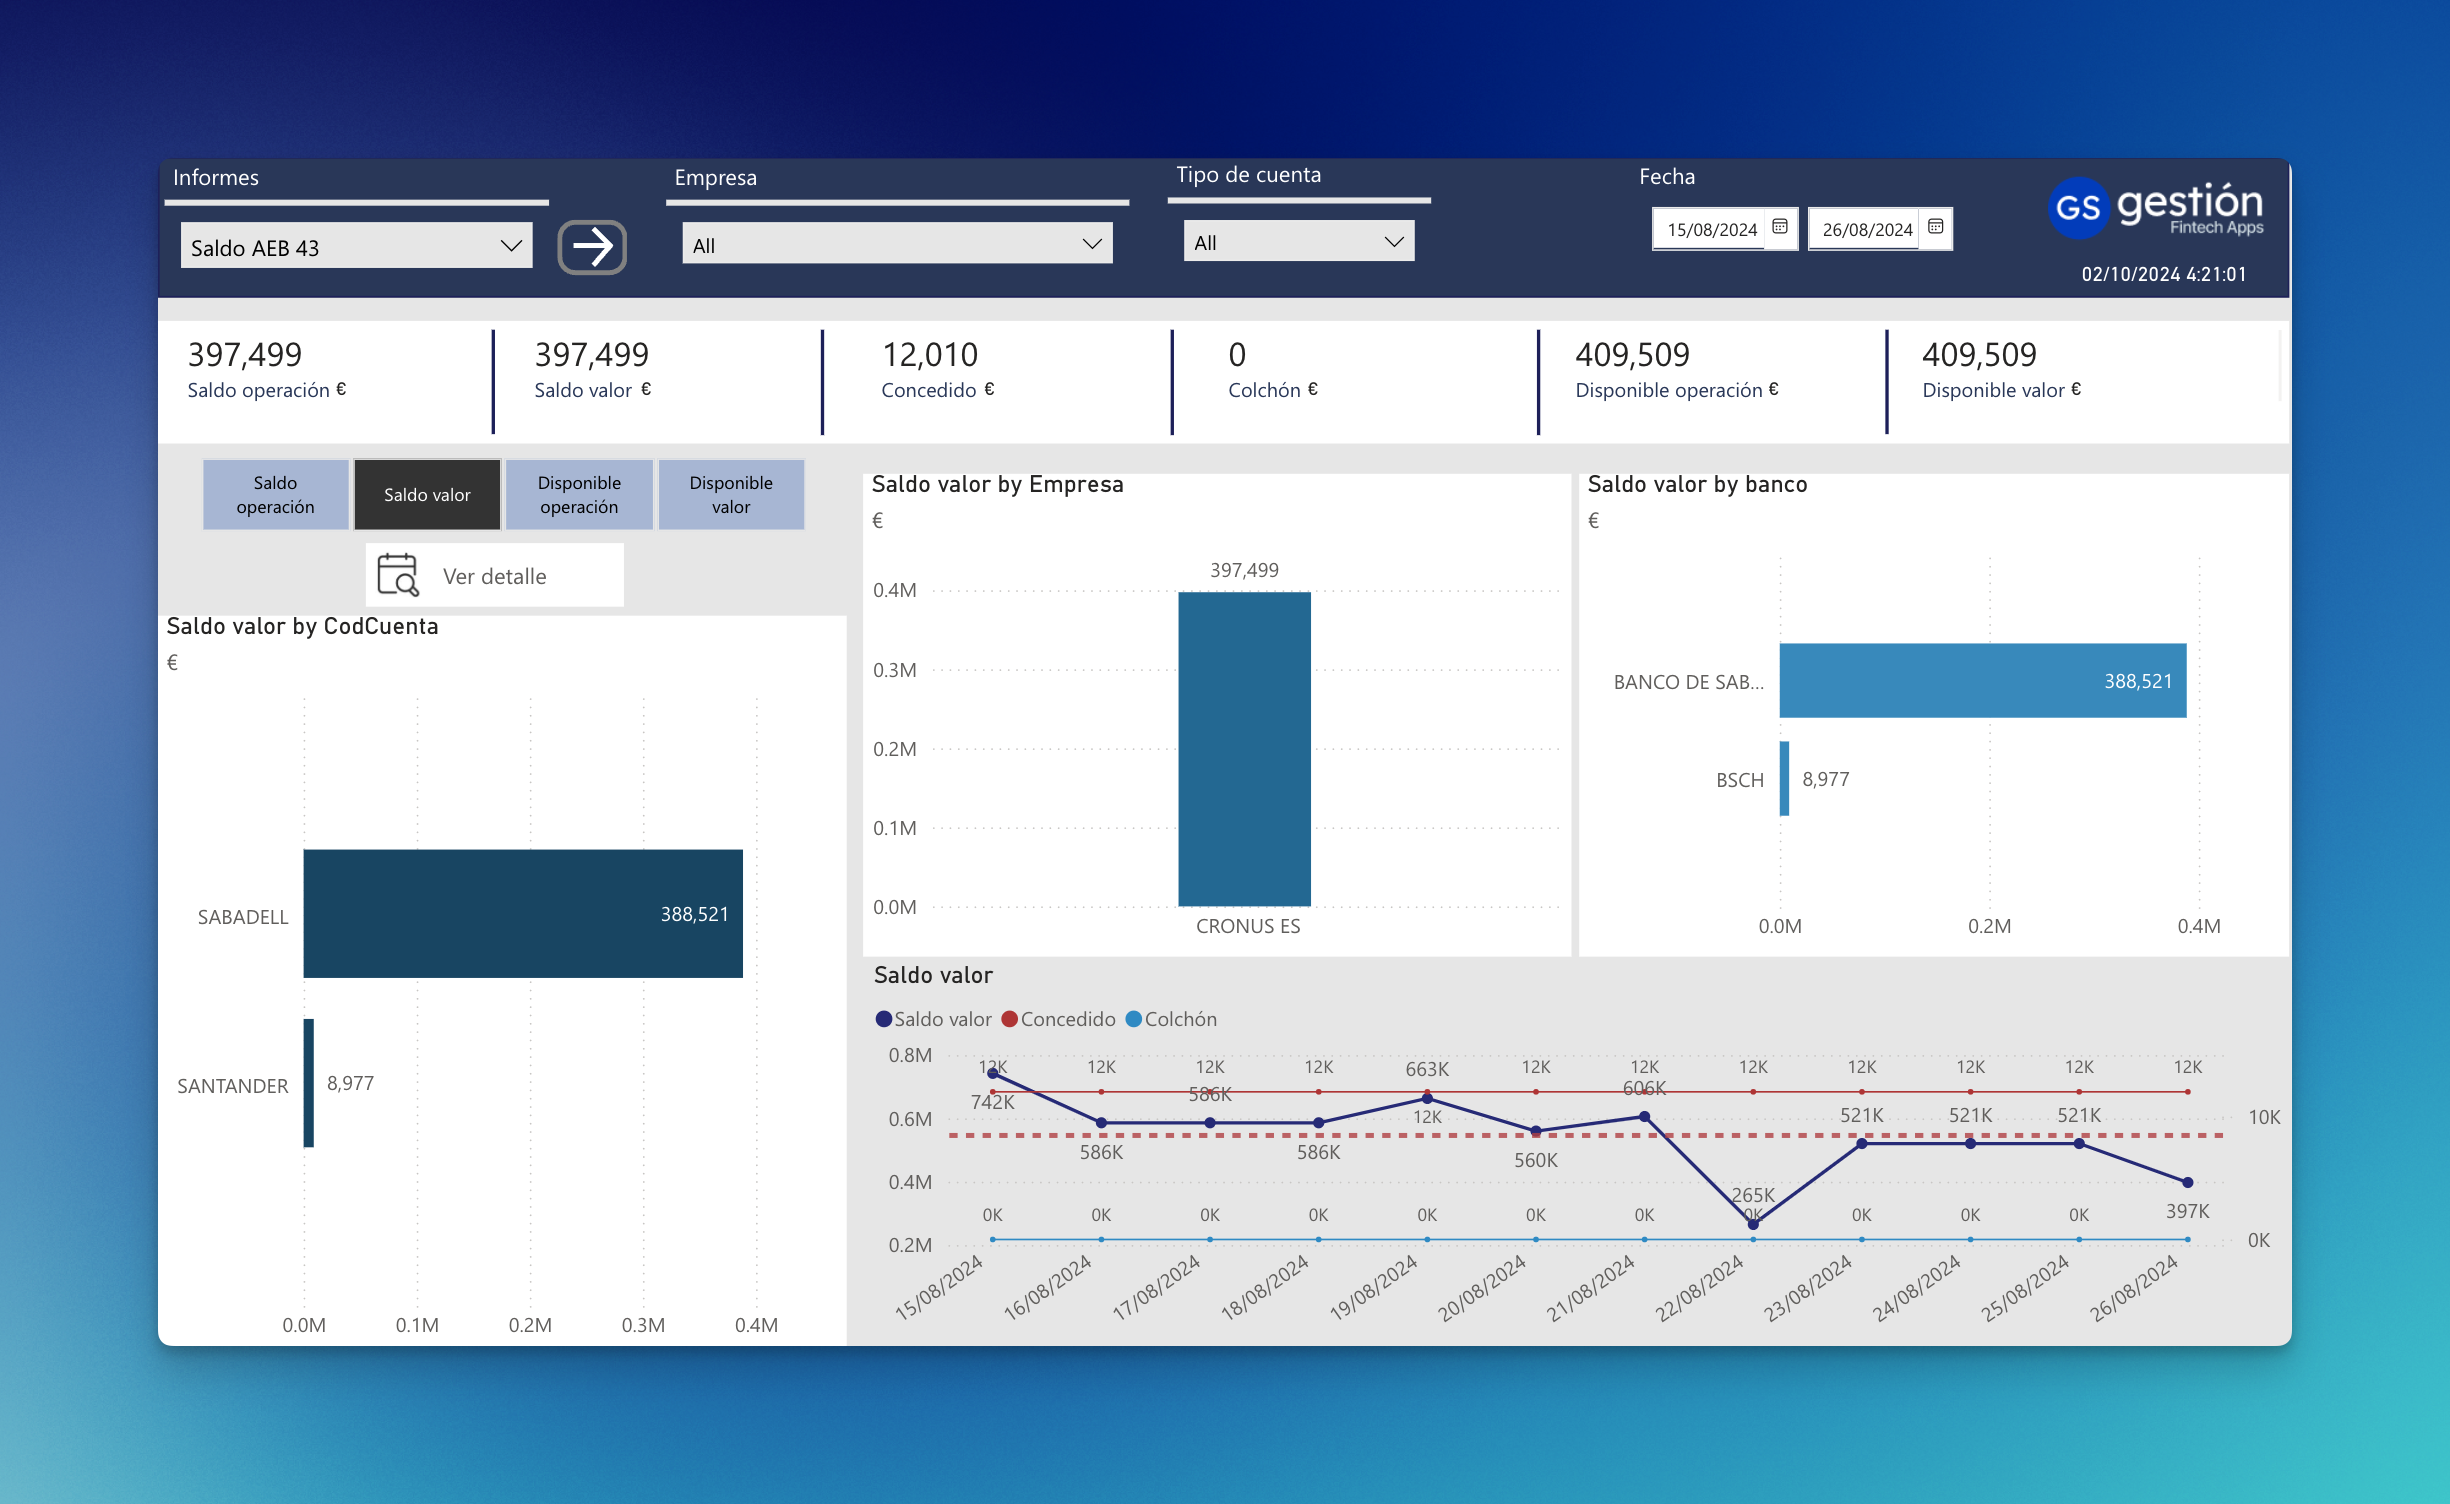Click the 19/08/2024 data point labeled 663K
The width and height of the screenshot is (2450, 1504).
point(1427,1098)
